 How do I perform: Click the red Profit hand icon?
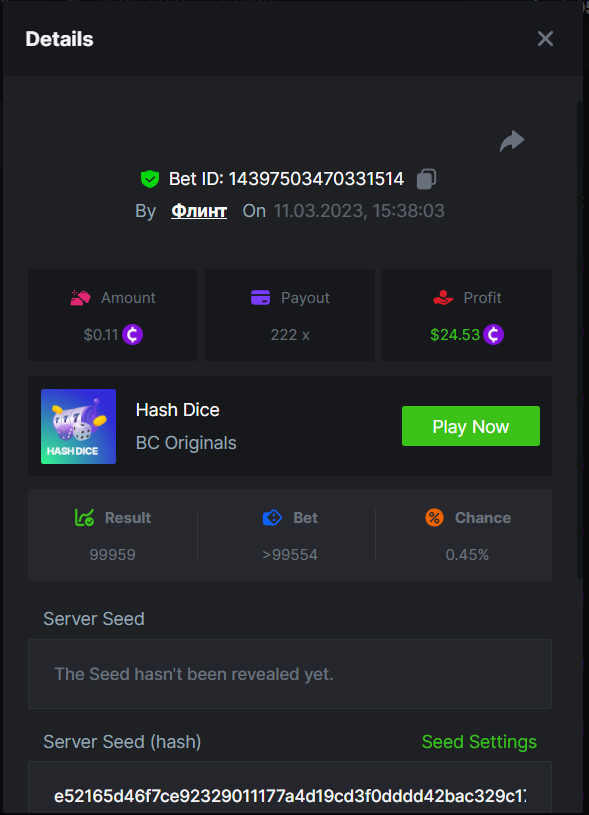coord(443,298)
